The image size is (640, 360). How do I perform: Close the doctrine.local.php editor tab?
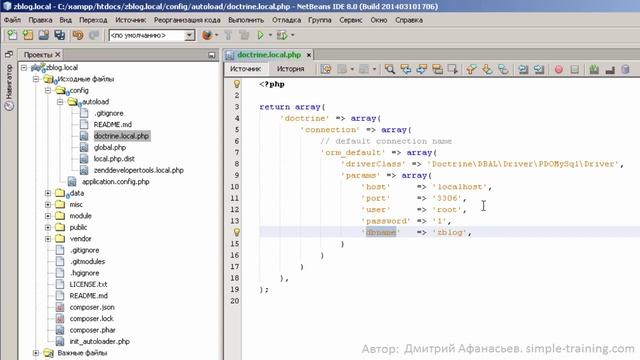[309, 55]
